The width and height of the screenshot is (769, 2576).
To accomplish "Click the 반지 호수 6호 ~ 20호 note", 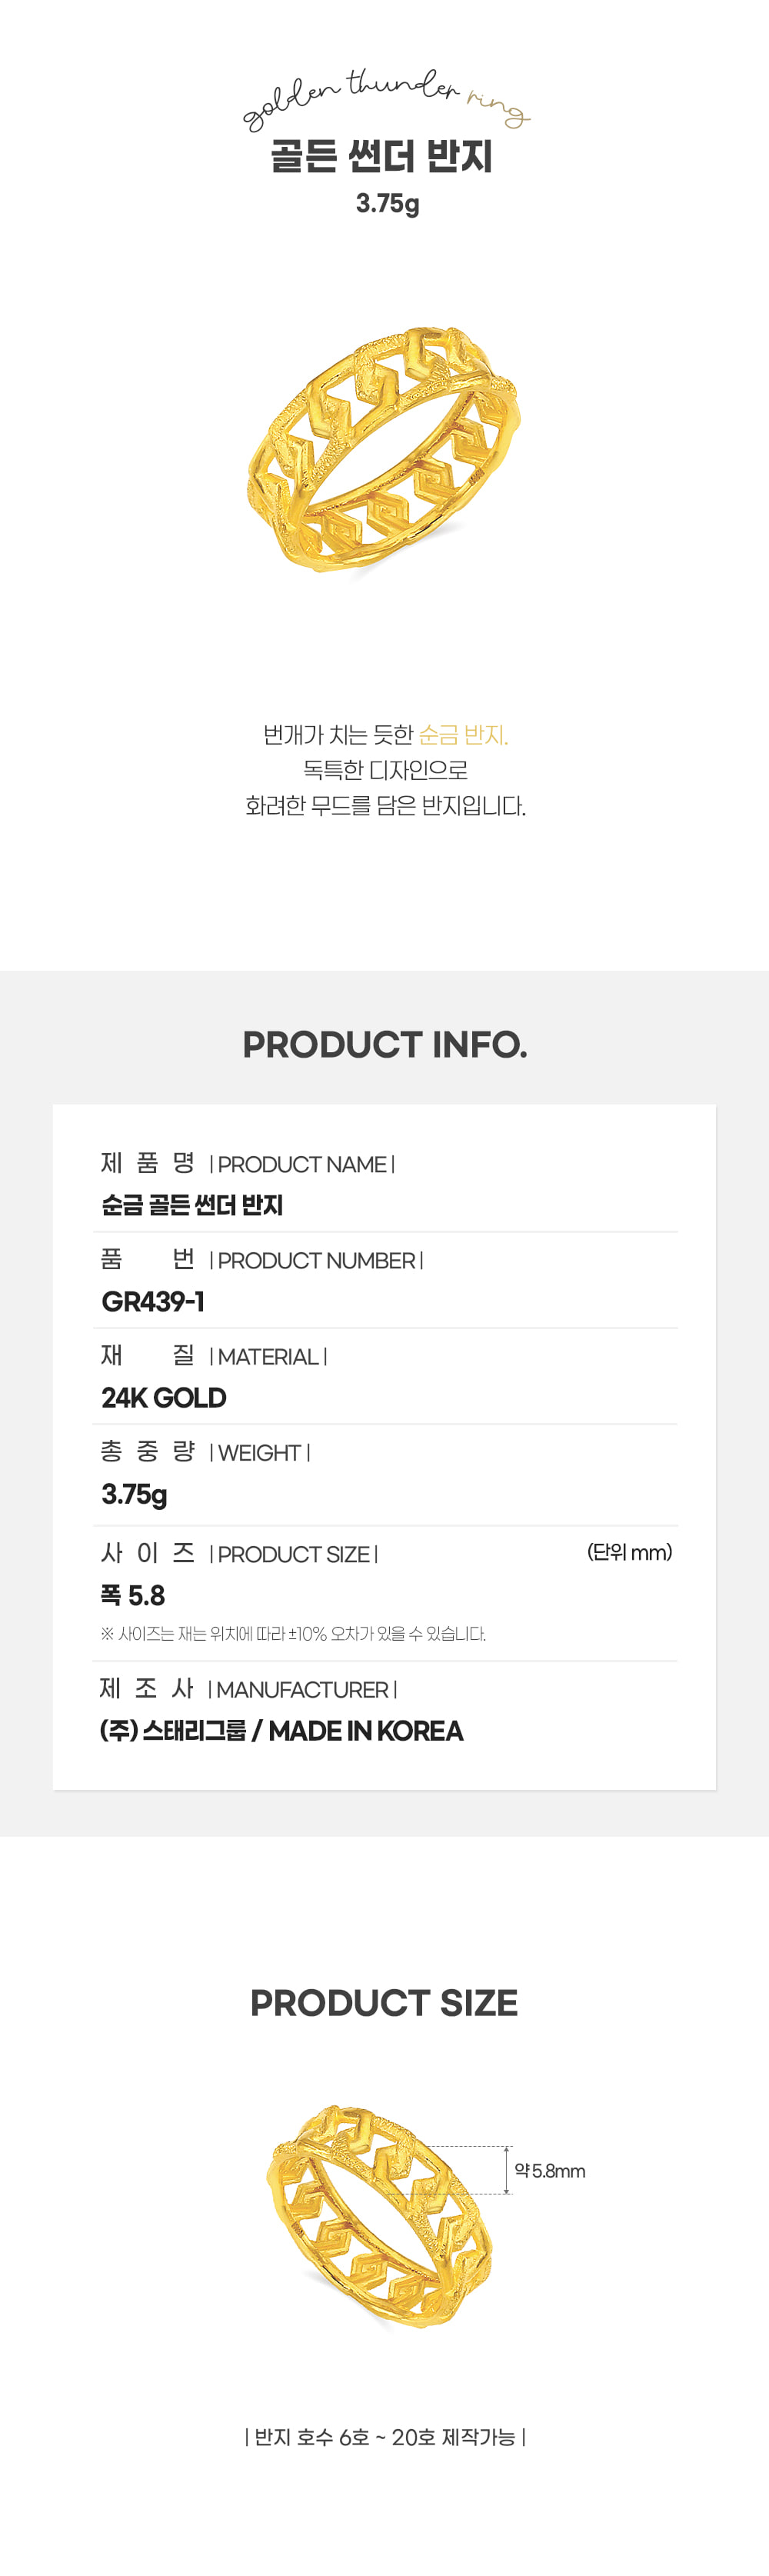I will click(385, 2437).
